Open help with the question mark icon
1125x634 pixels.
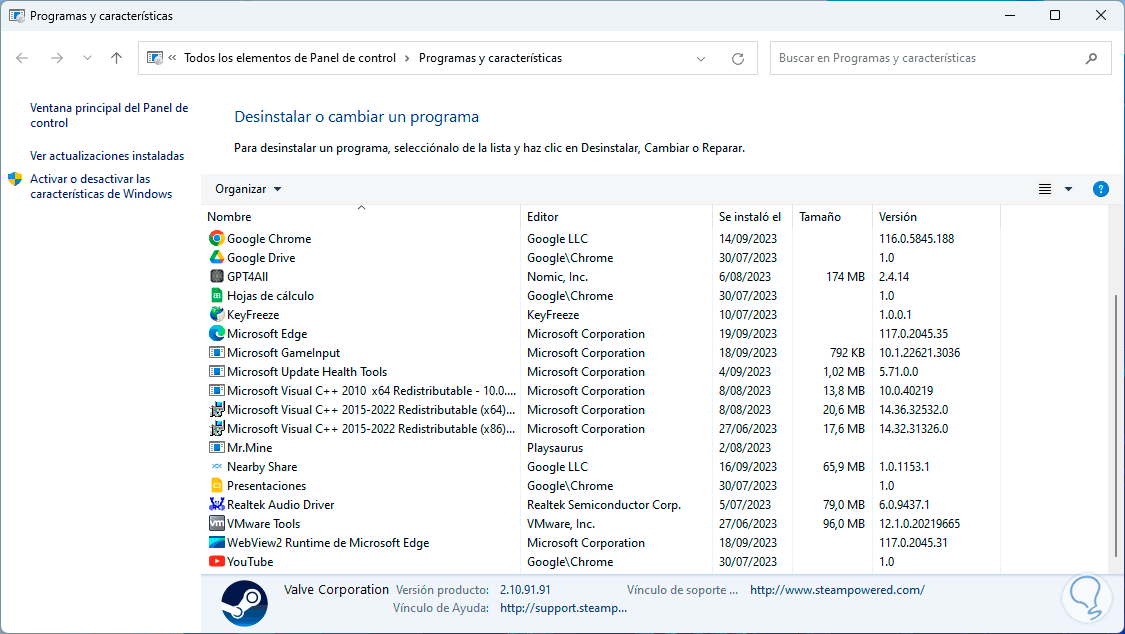1101,189
